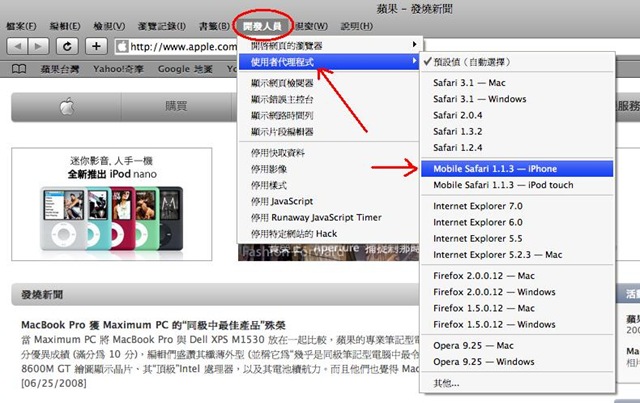Choose Firefox 2.0.0.12 — Mac user agent
Viewport: 640px width, 403px height.
[x=517, y=276]
